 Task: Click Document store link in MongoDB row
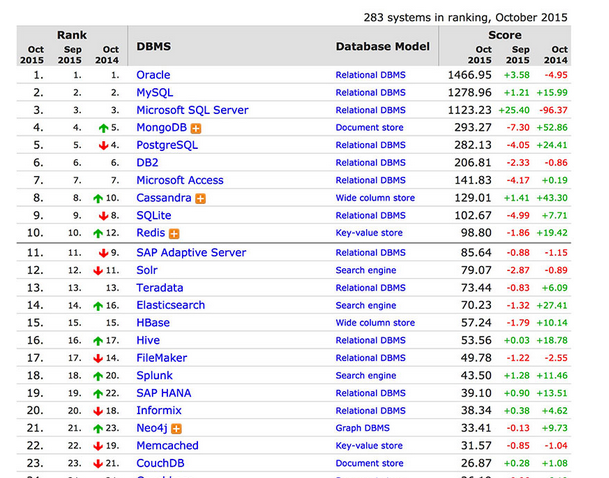(x=369, y=128)
